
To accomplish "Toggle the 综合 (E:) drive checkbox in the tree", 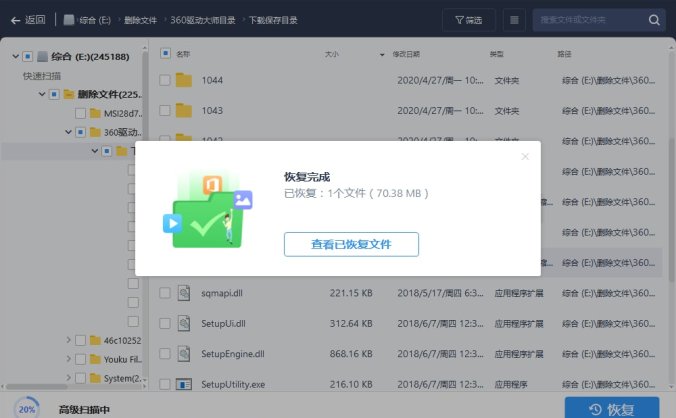I will [x=28, y=56].
